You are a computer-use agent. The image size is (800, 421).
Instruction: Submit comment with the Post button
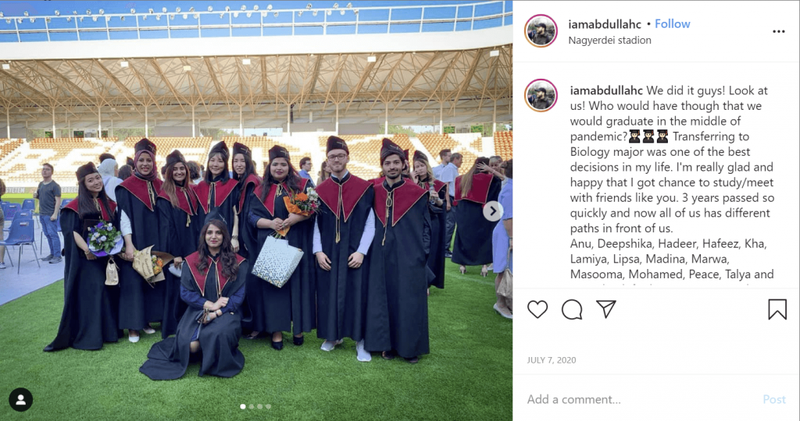click(x=774, y=400)
